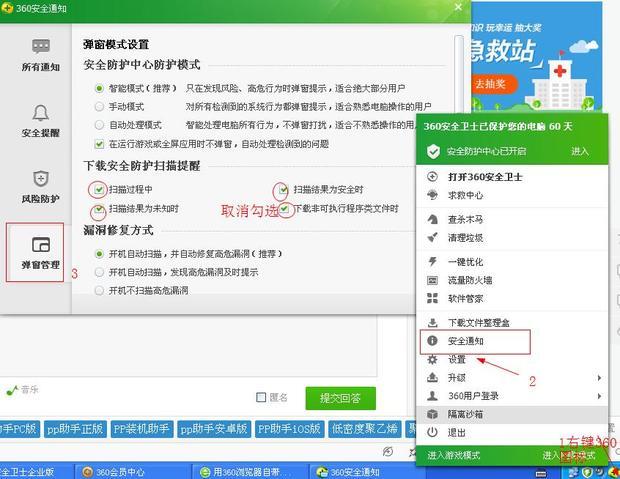Image resolution: width=620 pixels, height=479 pixels.
Task: Click the 流量防火墙 icon
Action: (433, 280)
